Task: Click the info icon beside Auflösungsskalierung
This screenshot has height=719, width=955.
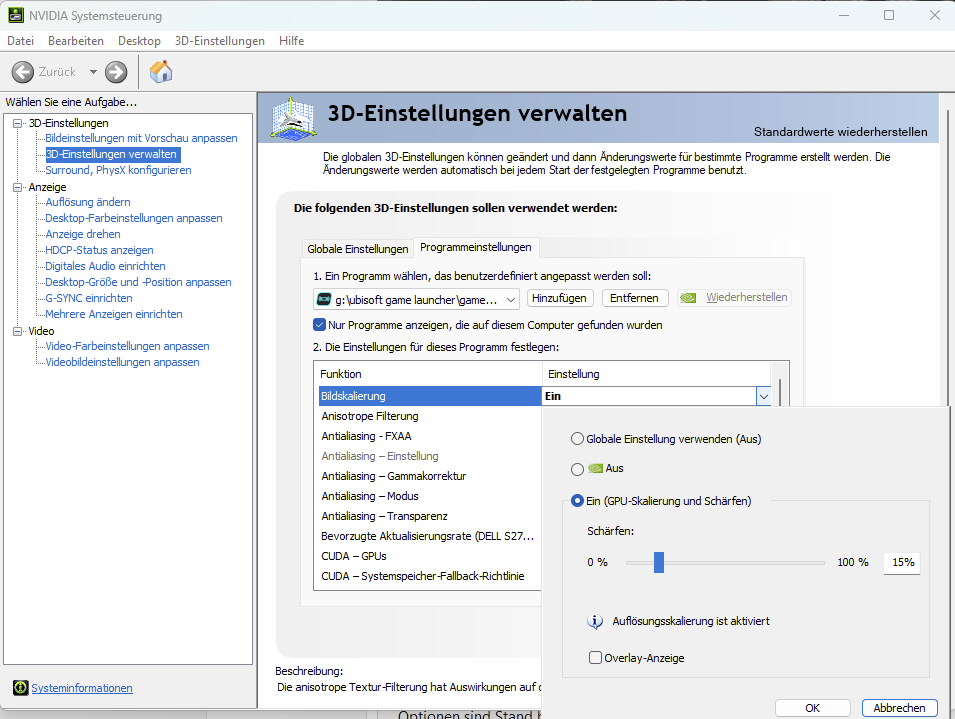Action: pos(595,621)
